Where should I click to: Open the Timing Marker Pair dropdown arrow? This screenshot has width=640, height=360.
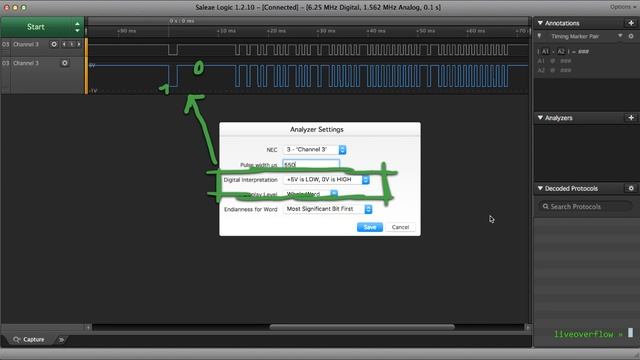620,36
